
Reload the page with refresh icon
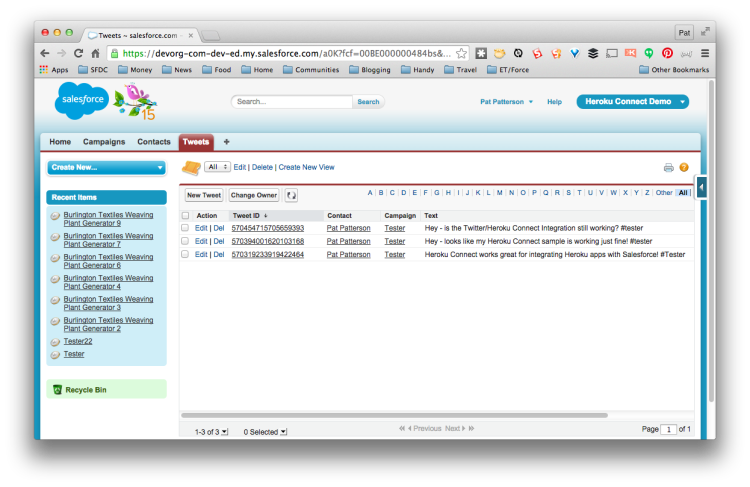(x=78, y=53)
